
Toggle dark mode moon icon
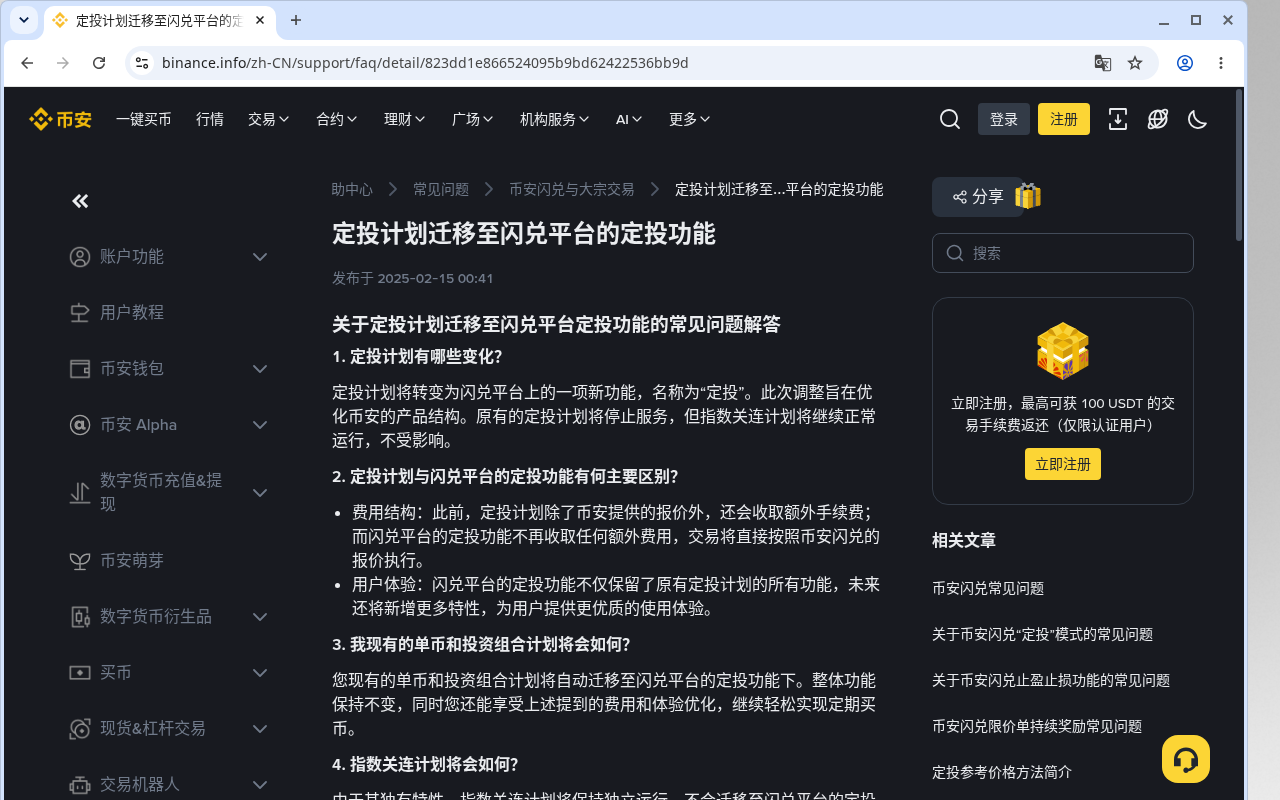[x=1198, y=119]
